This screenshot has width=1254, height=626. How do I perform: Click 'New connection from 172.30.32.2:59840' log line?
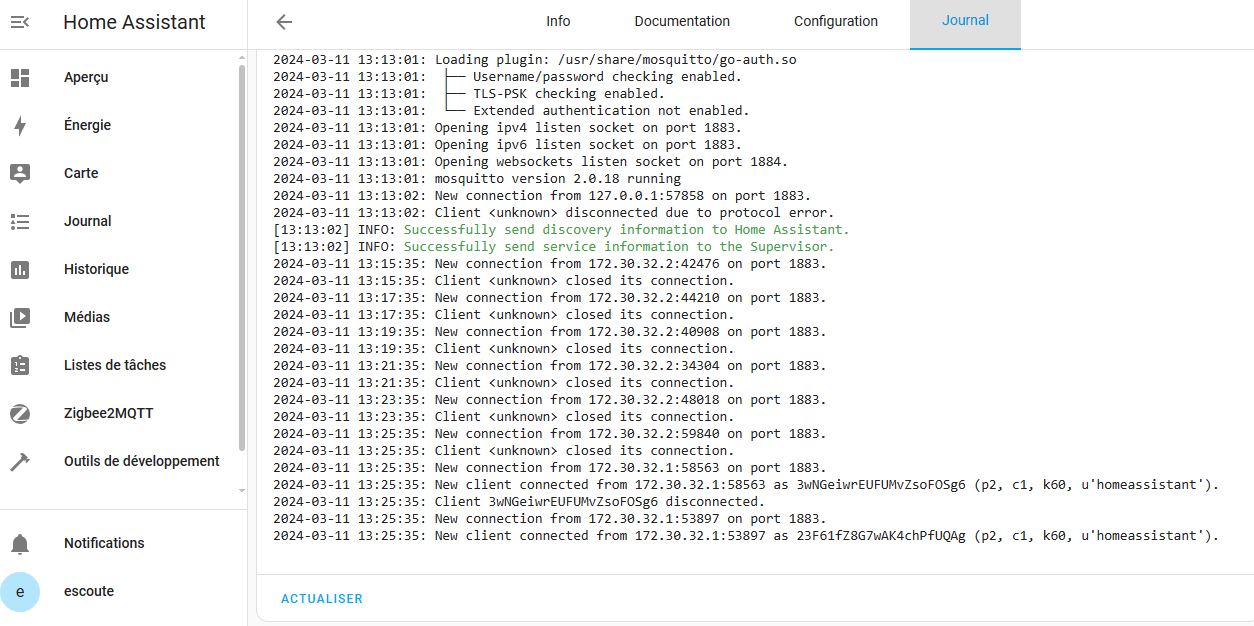tap(550, 434)
